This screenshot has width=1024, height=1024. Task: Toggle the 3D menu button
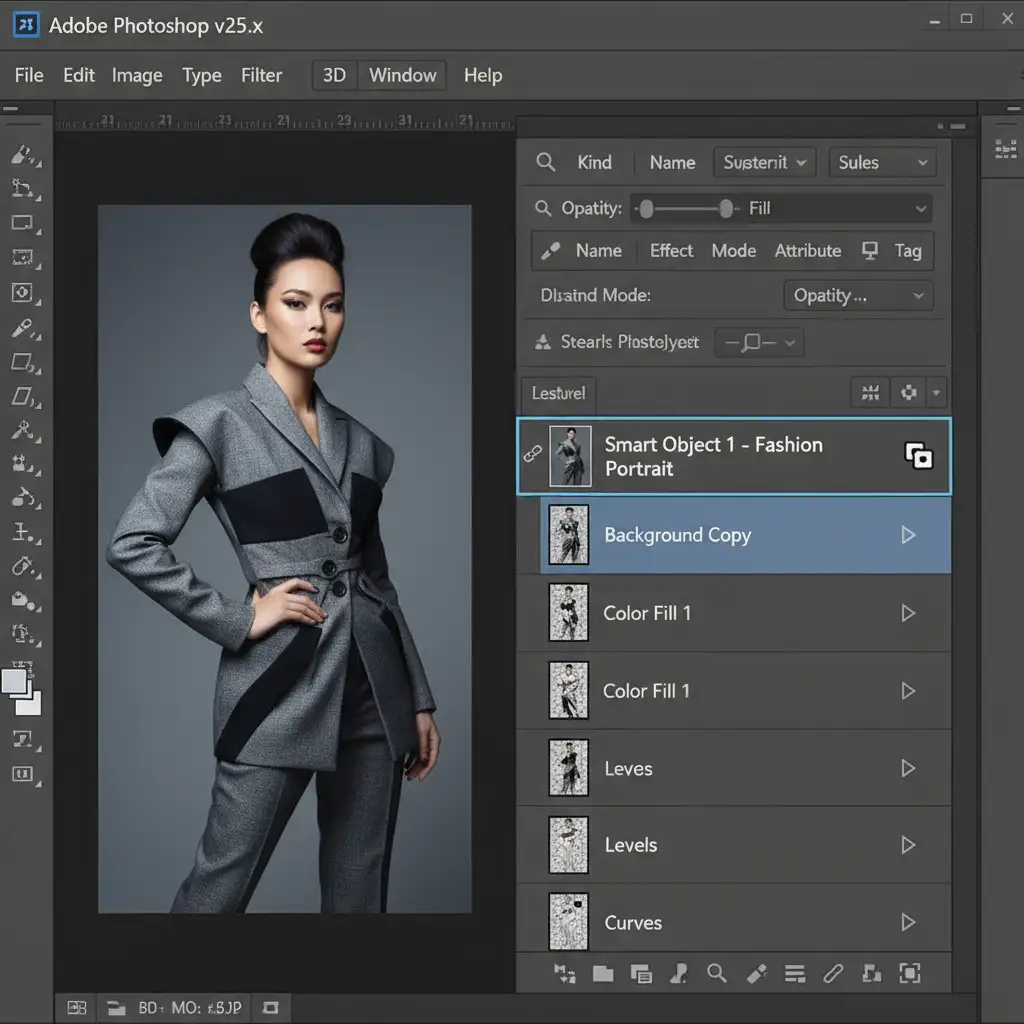(x=334, y=76)
